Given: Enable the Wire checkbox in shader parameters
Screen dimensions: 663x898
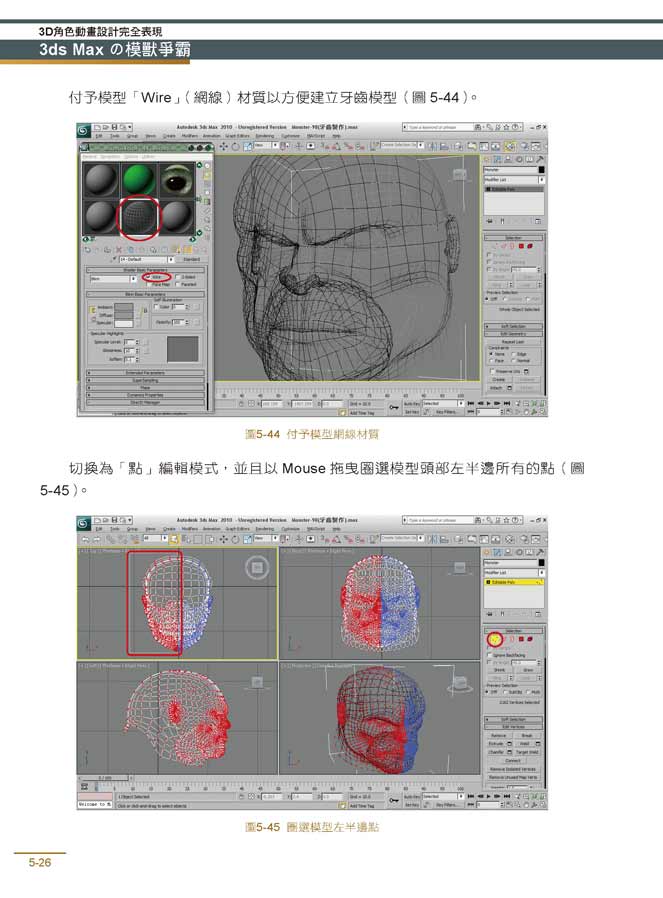Looking at the screenshot, I should pyautogui.click(x=149, y=277).
